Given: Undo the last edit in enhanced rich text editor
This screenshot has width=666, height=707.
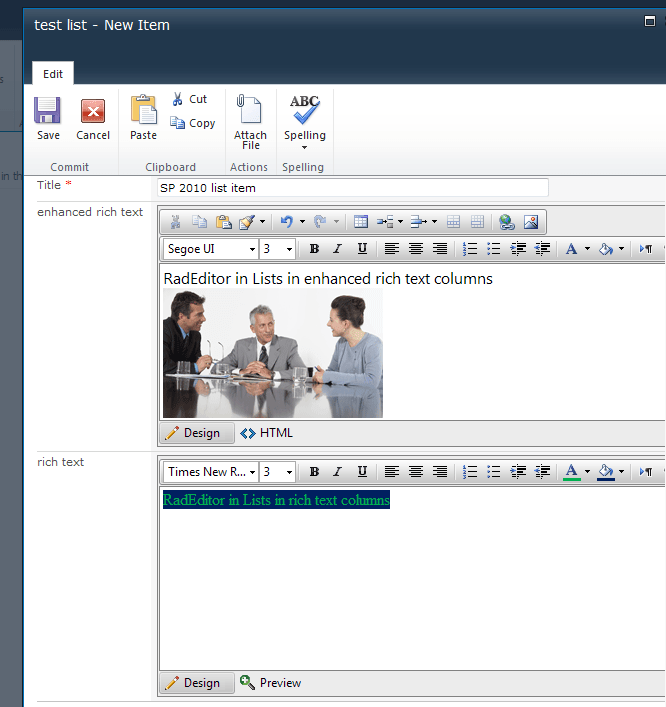Looking at the screenshot, I should (x=287, y=222).
